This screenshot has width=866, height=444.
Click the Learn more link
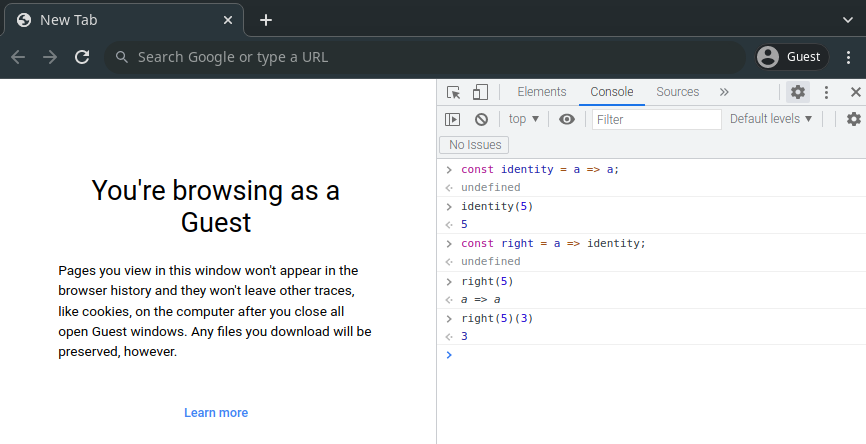(x=216, y=413)
